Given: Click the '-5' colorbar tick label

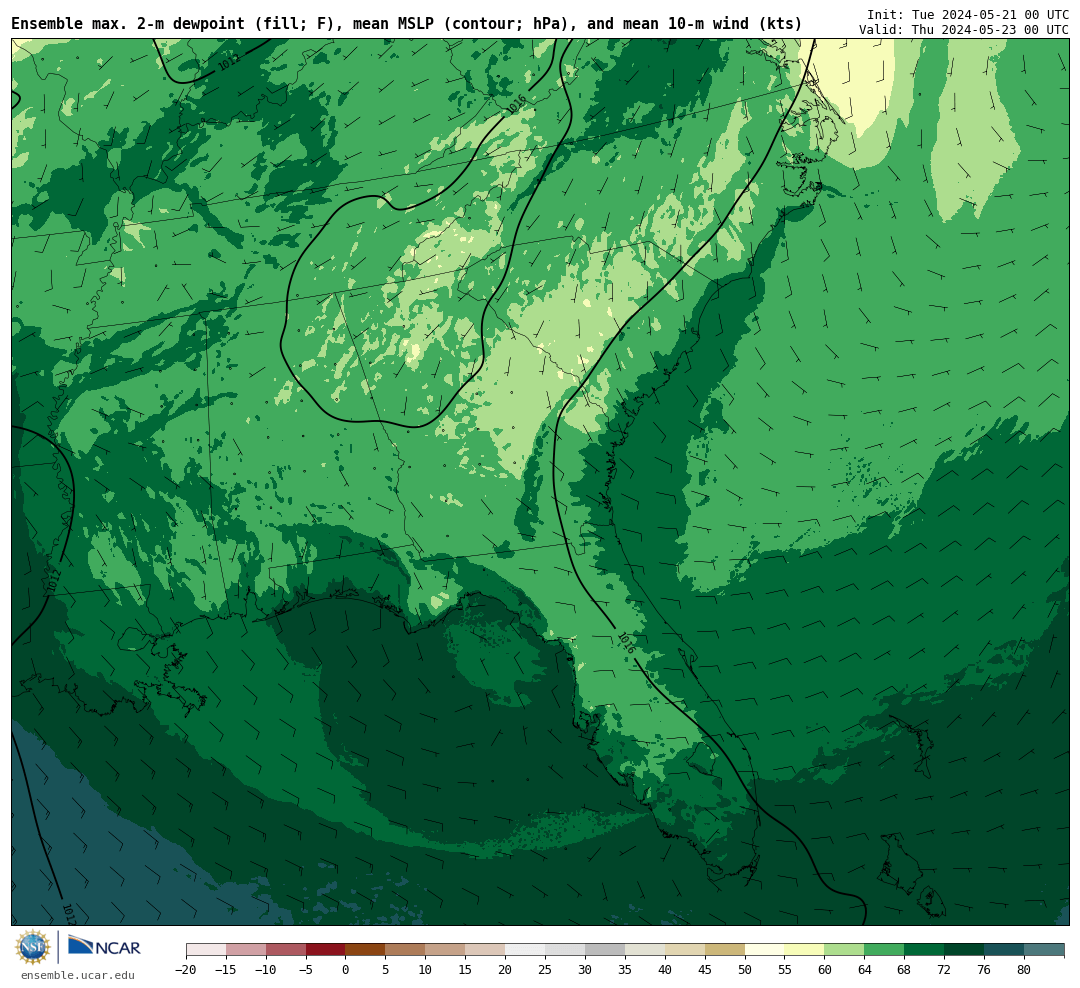Looking at the screenshot, I should [x=306, y=970].
